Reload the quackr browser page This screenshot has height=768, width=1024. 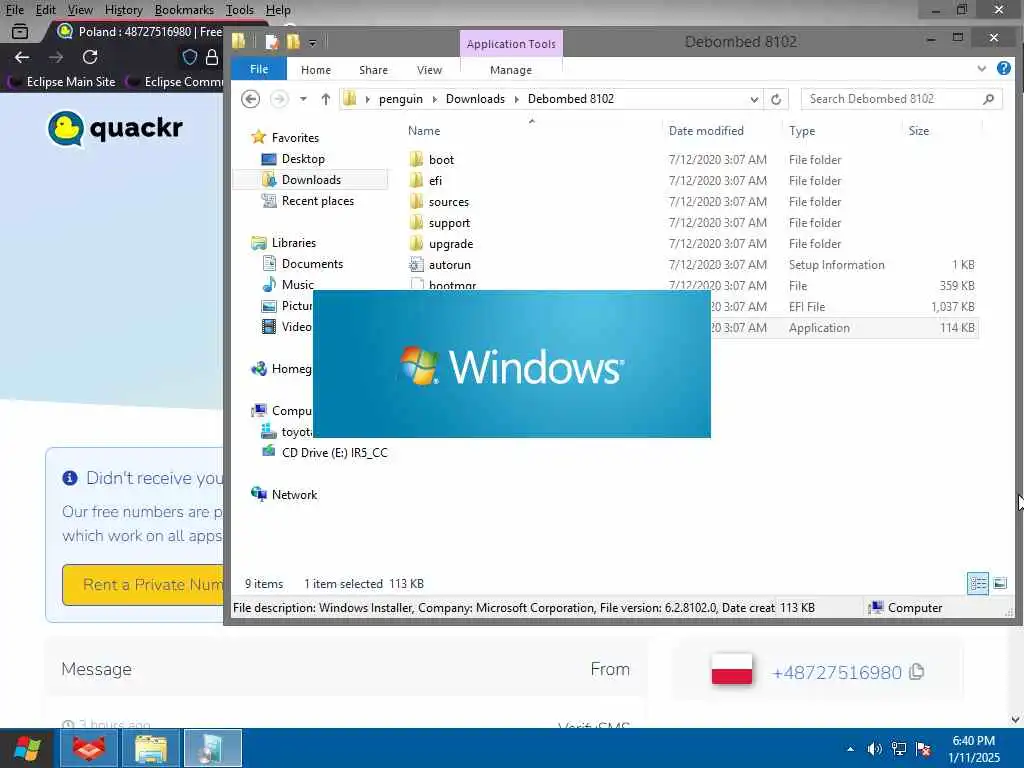pos(90,57)
